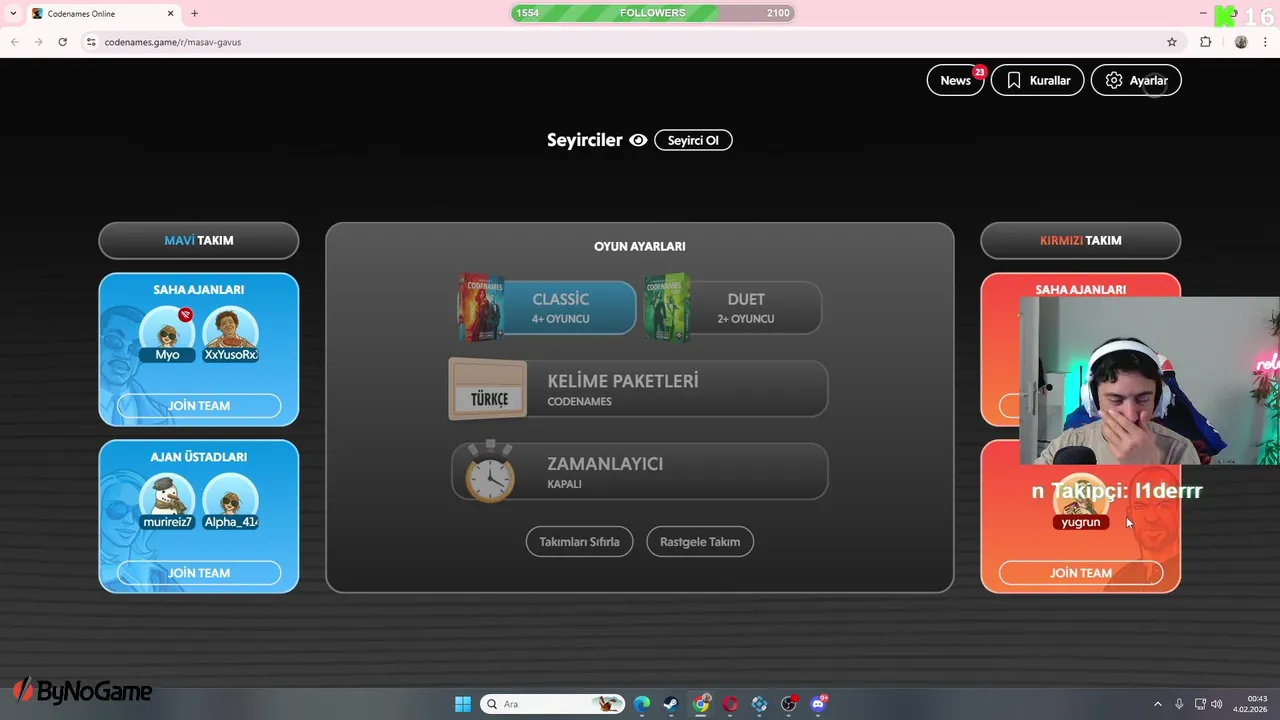Reload the page in the browser
The width and height of the screenshot is (1280, 720).
tap(62, 42)
